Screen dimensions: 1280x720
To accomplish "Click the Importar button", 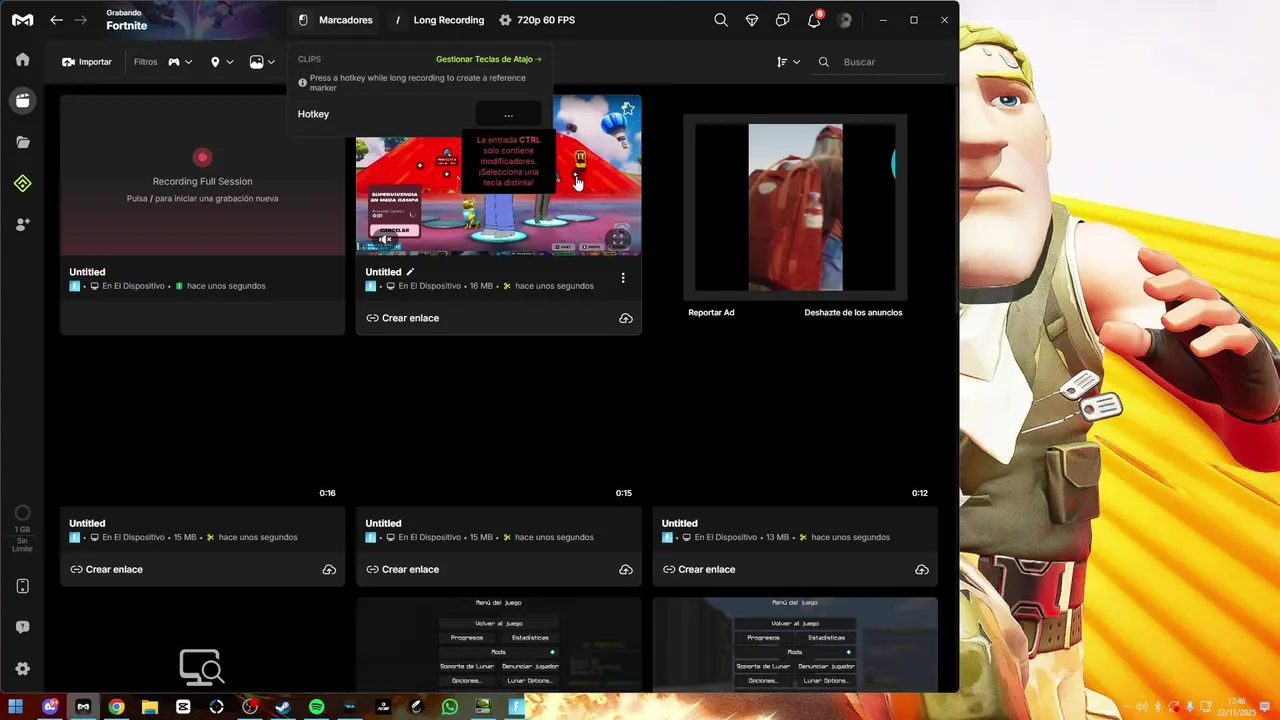I will pyautogui.click(x=87, y=62).
